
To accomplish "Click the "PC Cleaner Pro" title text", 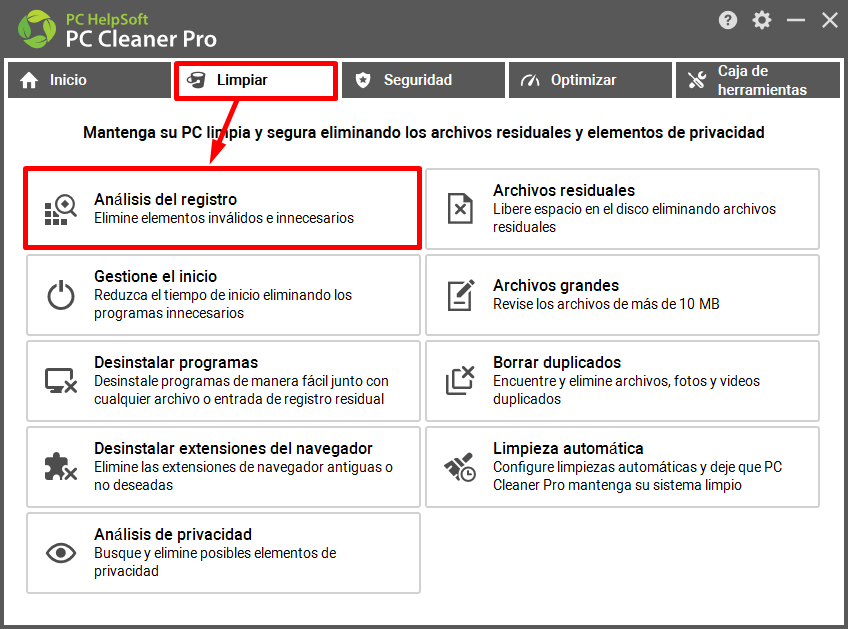I will (141, 39).
